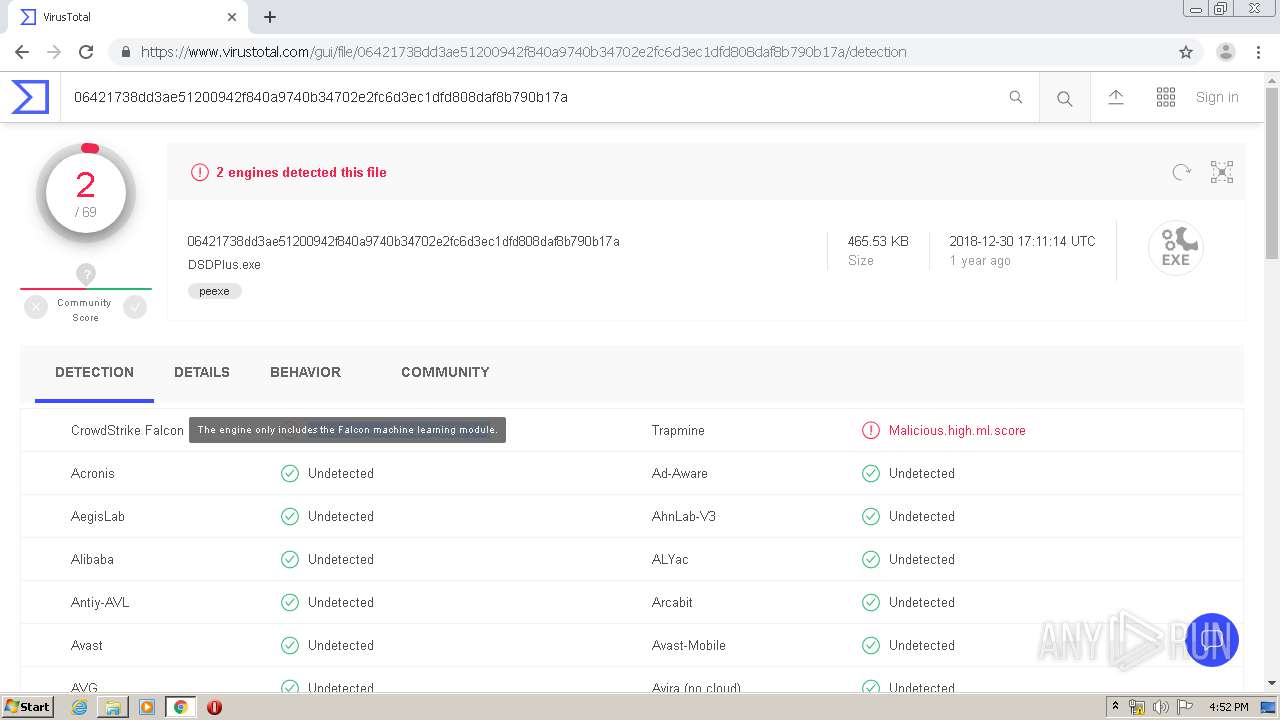The height and width of the screenshot is (720, 1280).
Task: Open a new browser tab
Action: (270, 17)
